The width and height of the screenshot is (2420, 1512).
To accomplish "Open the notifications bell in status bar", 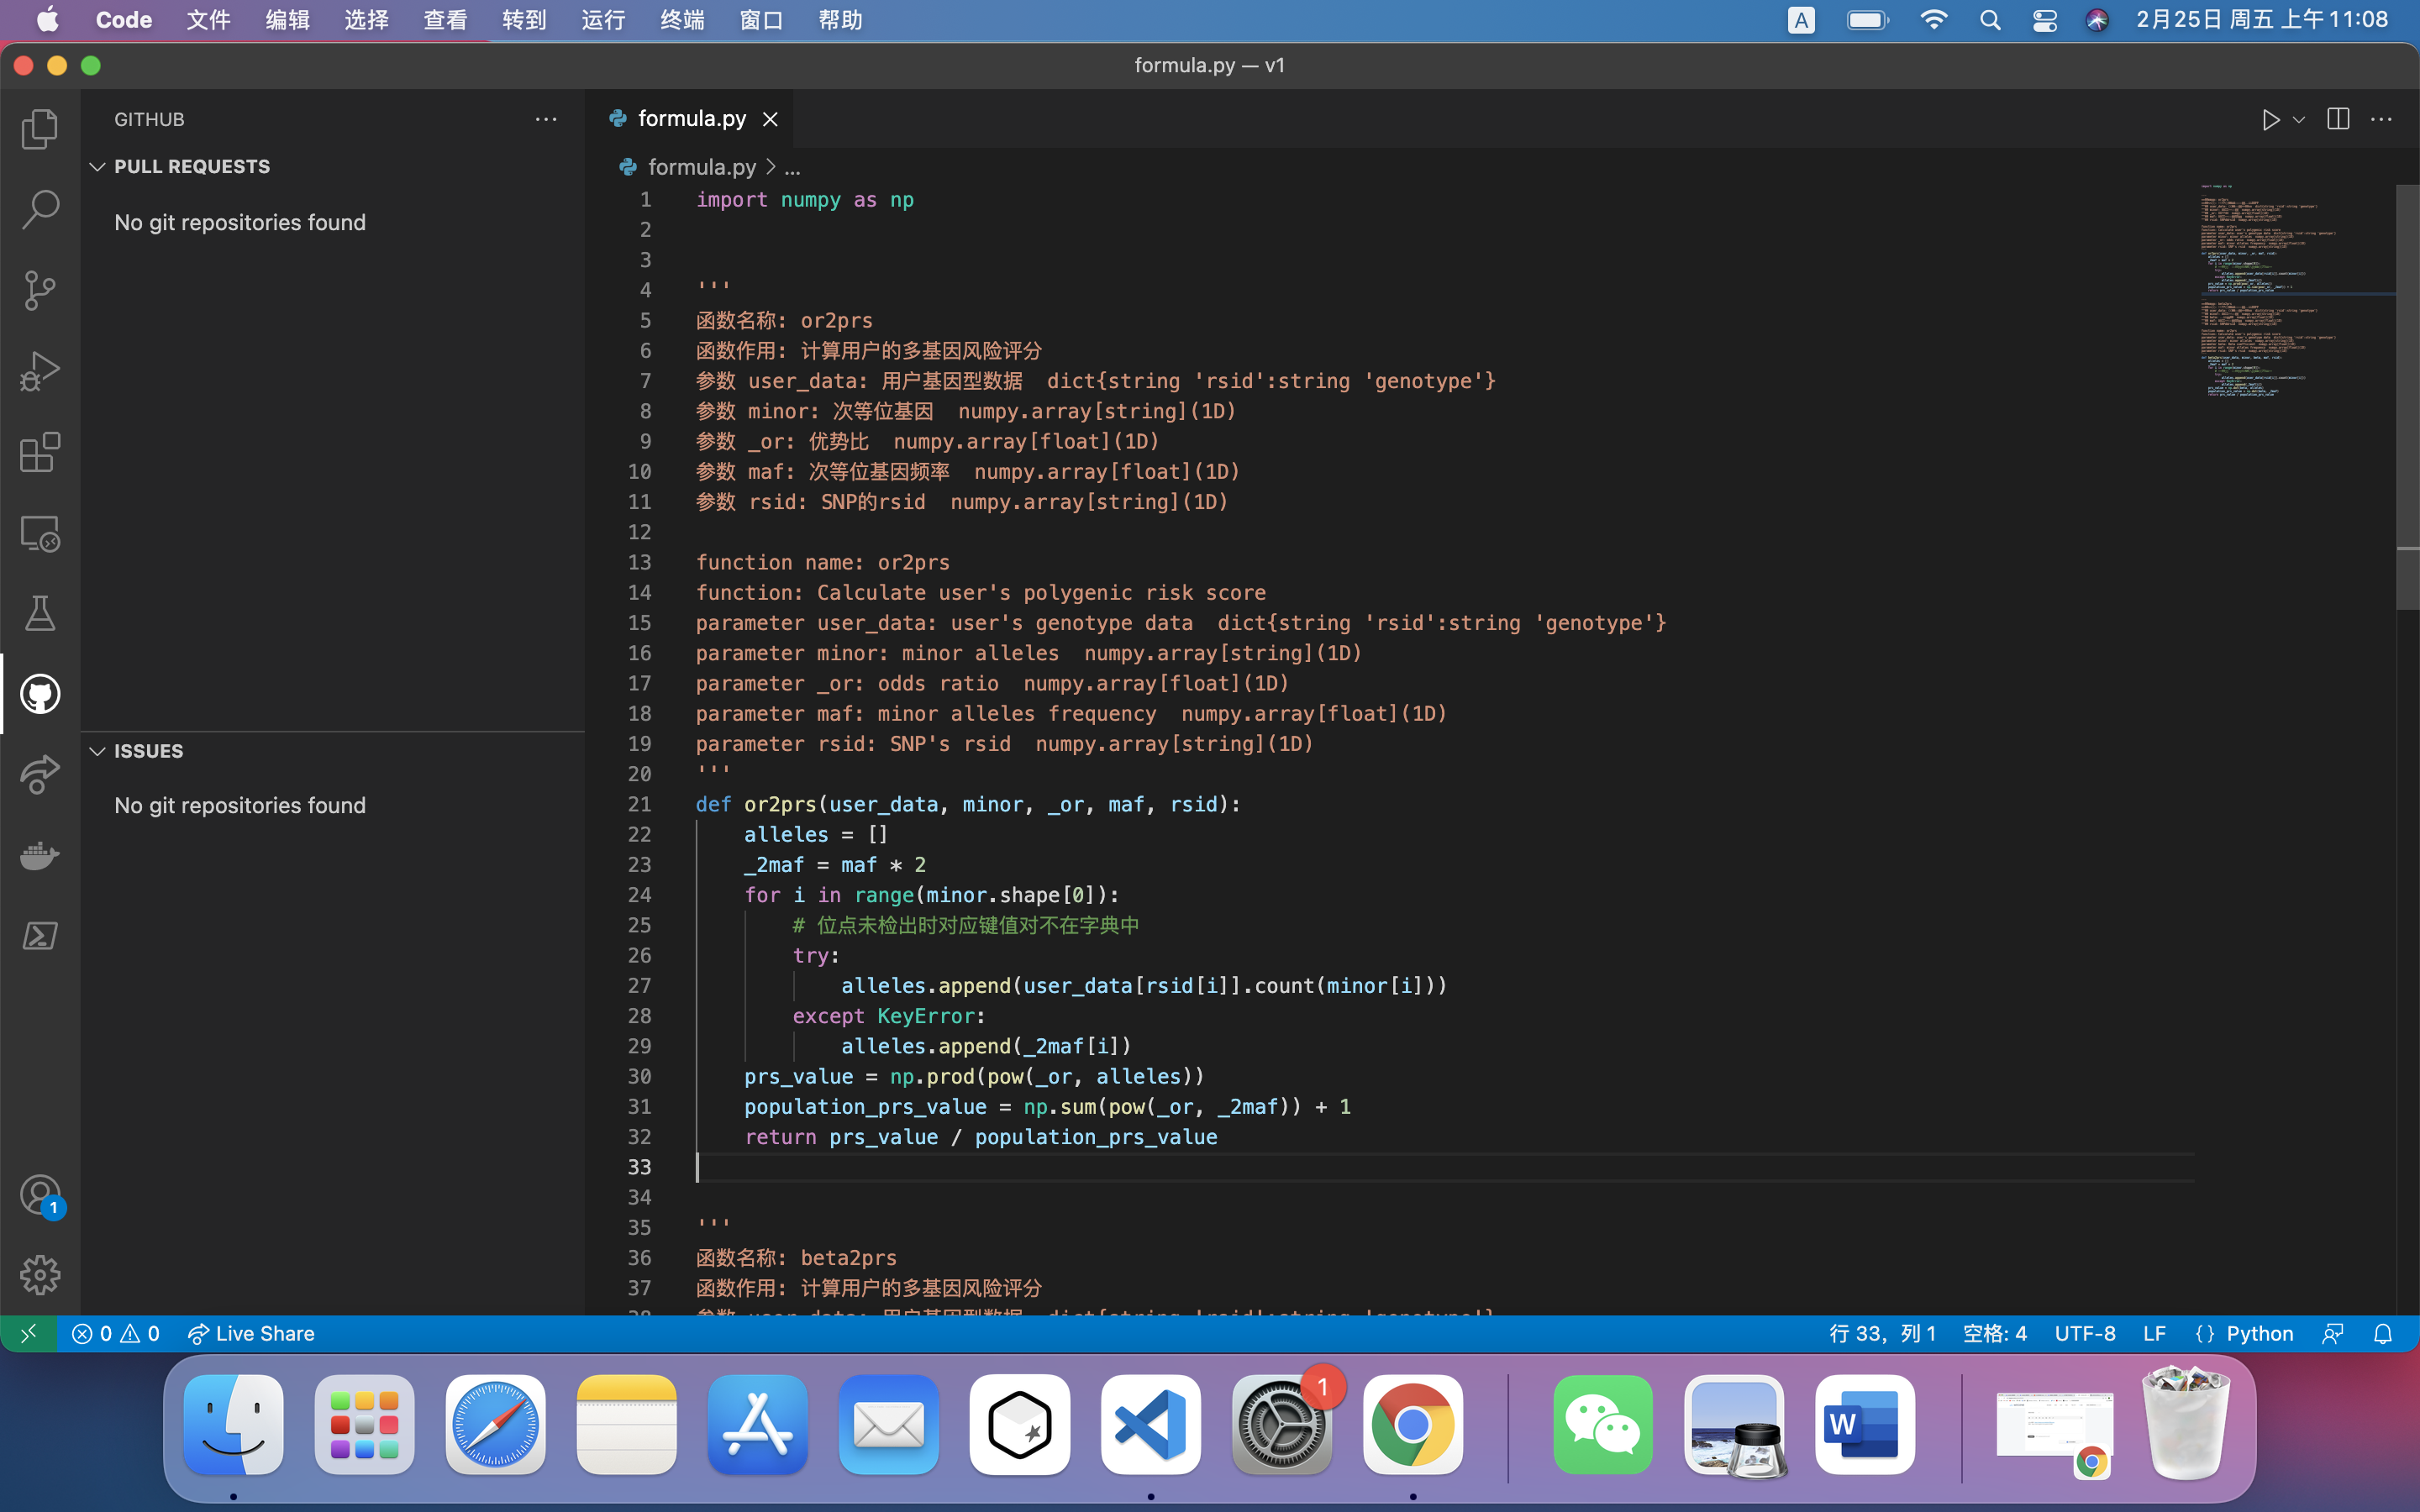I will (2383, 1333).
